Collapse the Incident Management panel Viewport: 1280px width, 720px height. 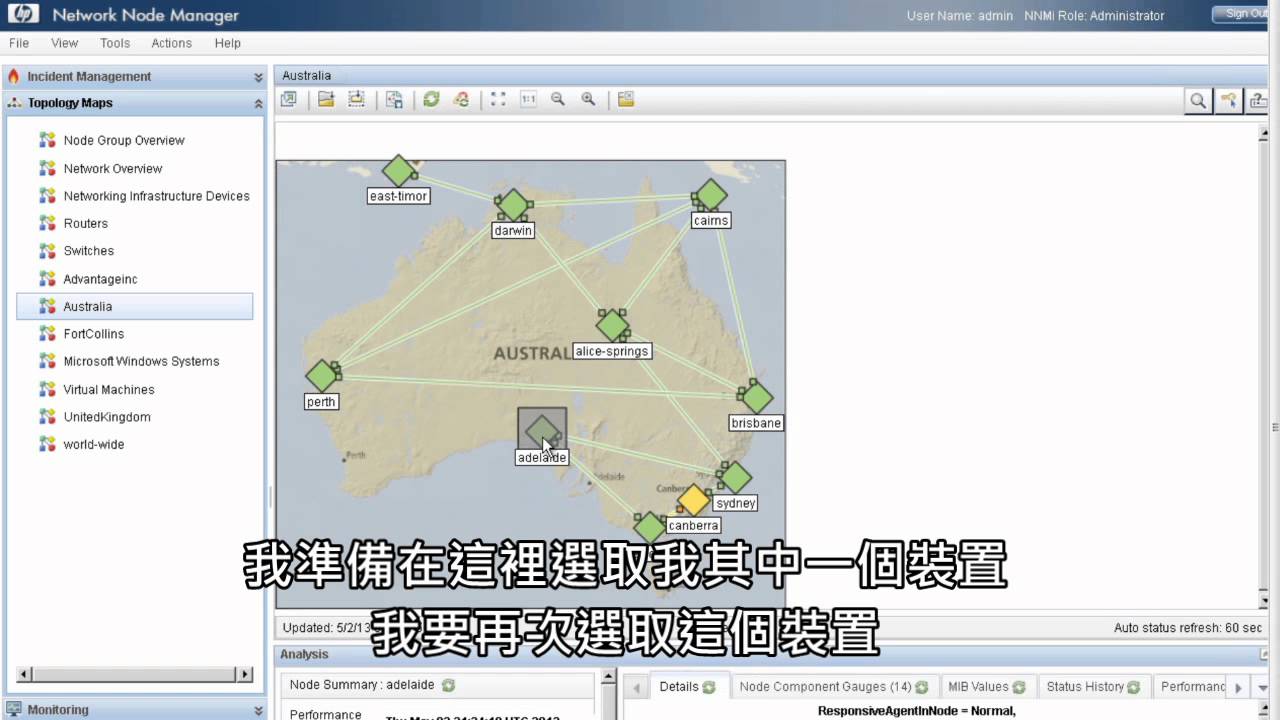(258, 77)
